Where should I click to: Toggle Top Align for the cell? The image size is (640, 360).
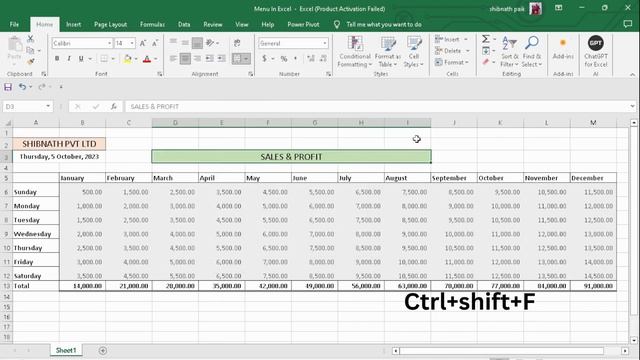173,42
